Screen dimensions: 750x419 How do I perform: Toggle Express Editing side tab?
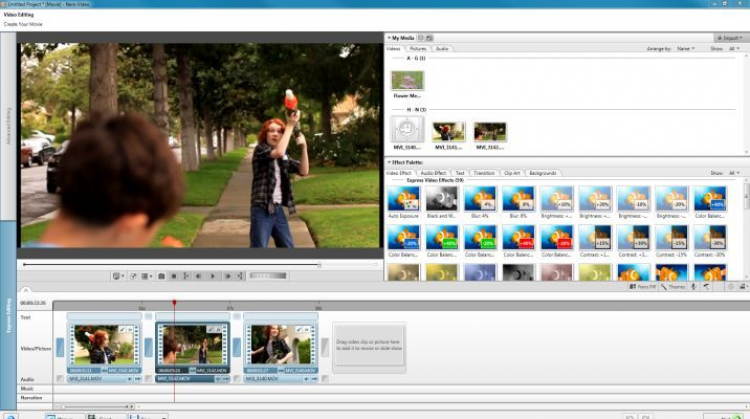coord(10,314)
